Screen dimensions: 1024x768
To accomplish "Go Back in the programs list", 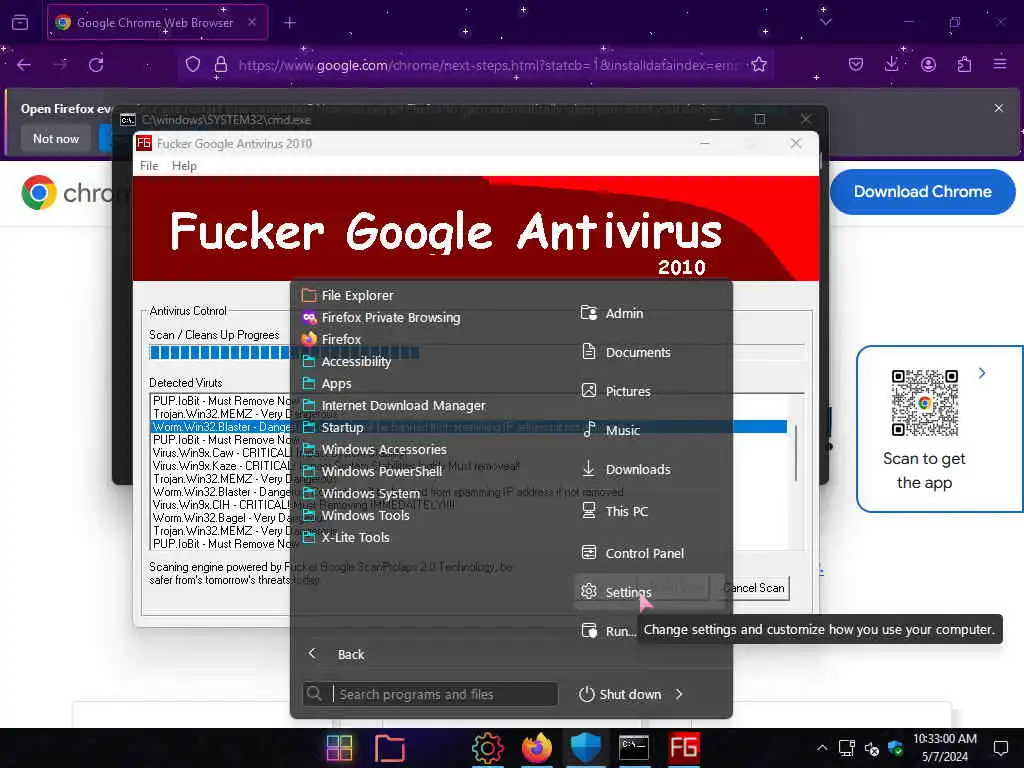I will point(336,654).
